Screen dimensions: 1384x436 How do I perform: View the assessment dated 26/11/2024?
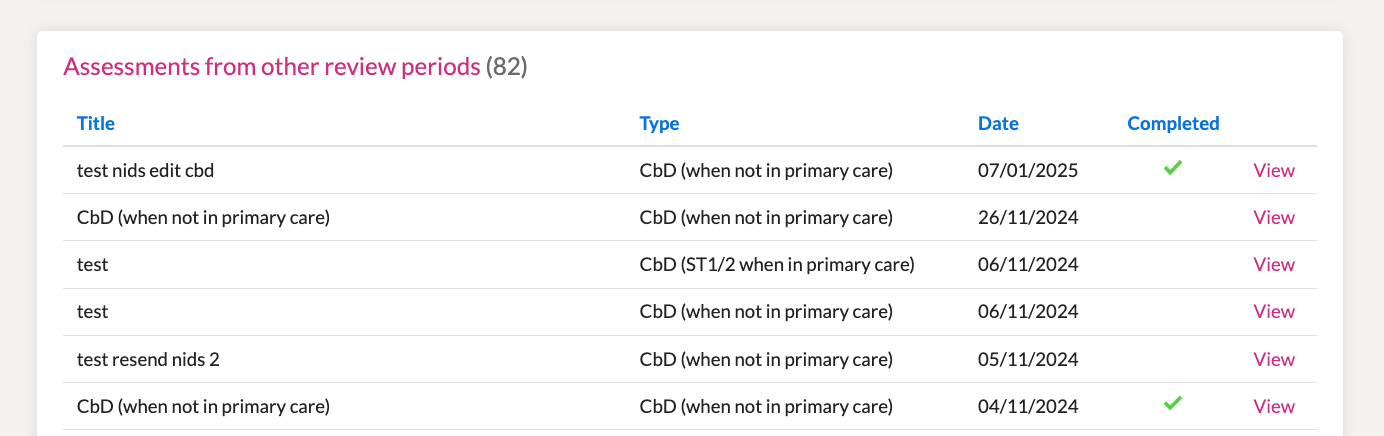(1274, 217)
